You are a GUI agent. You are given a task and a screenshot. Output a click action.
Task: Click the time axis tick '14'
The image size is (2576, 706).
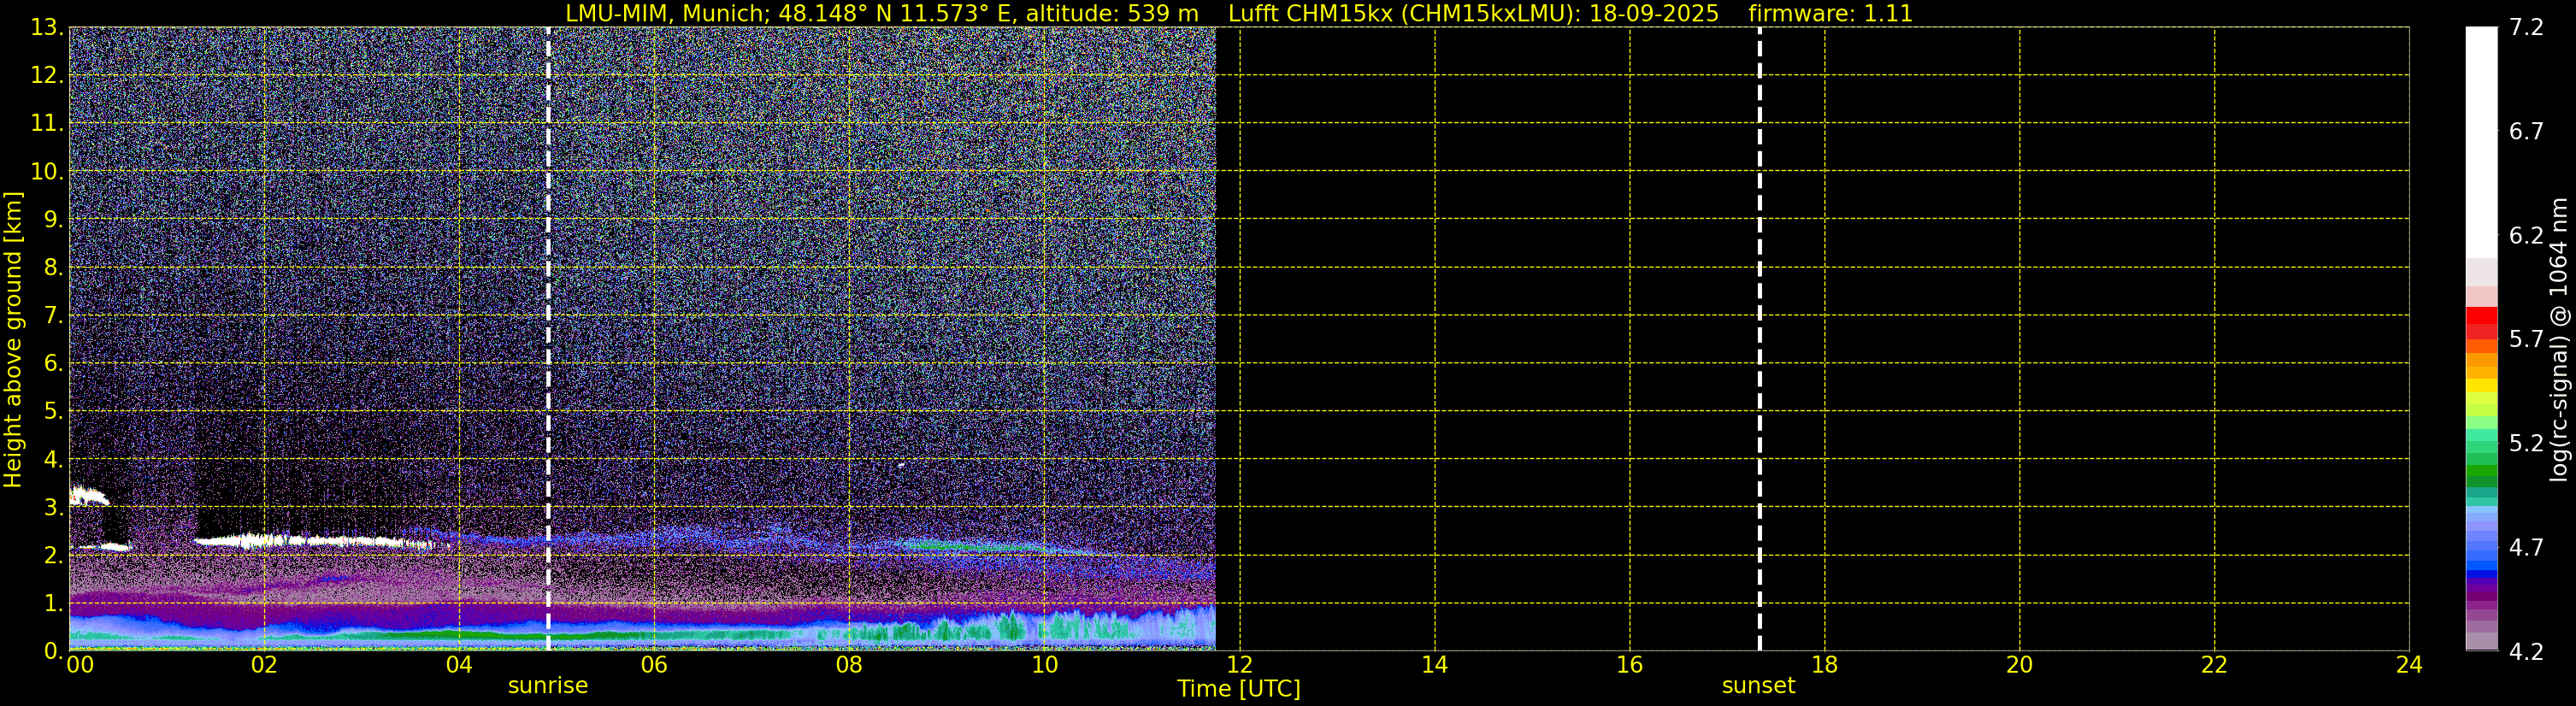[x=1434, y=665]
